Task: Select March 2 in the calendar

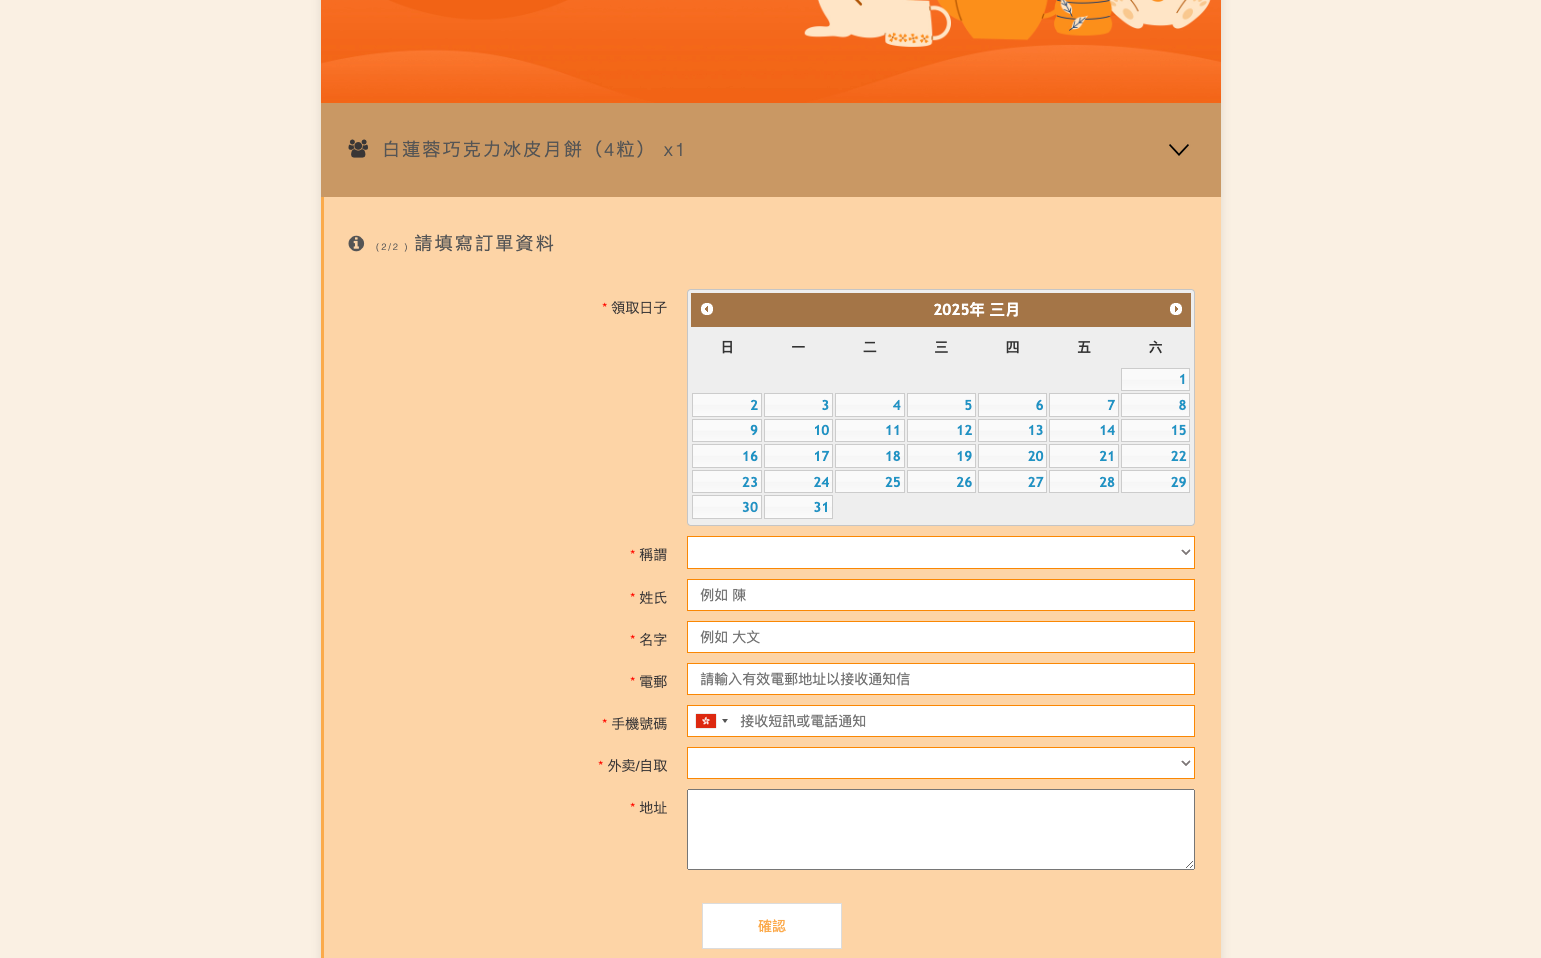Action: point(727,405)
